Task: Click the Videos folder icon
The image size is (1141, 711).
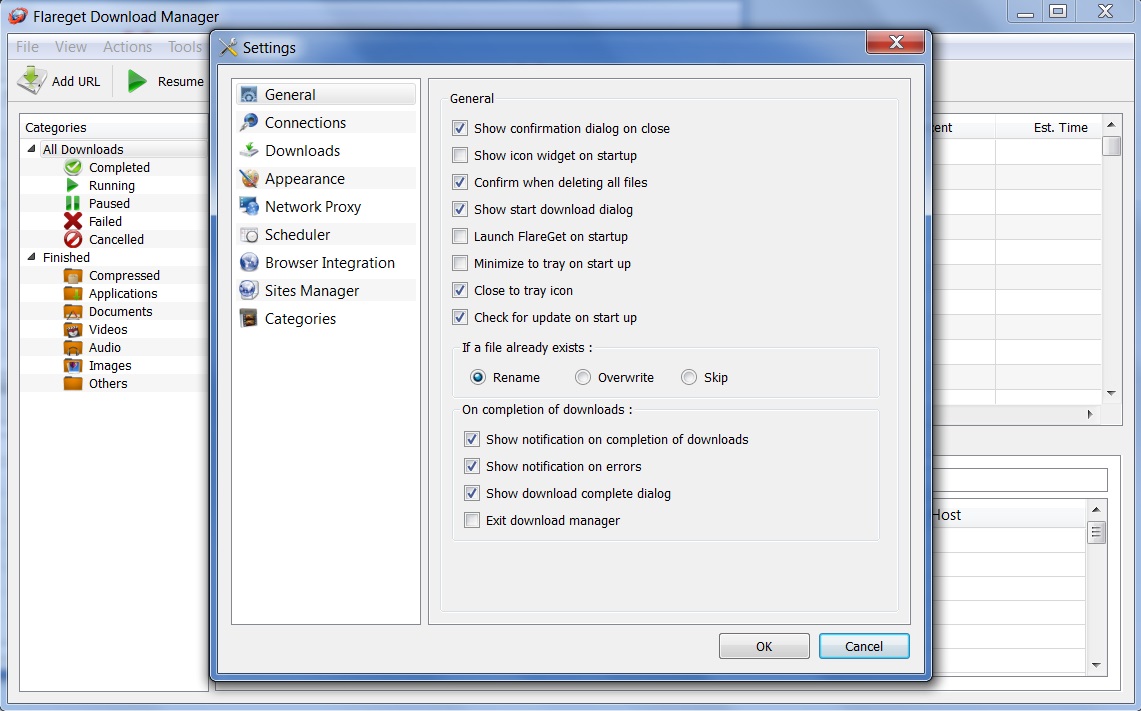Action: [73, 329]
